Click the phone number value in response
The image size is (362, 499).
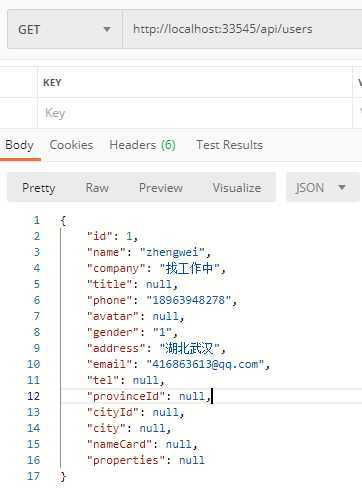pyautogui.click(x=189, y=300)
